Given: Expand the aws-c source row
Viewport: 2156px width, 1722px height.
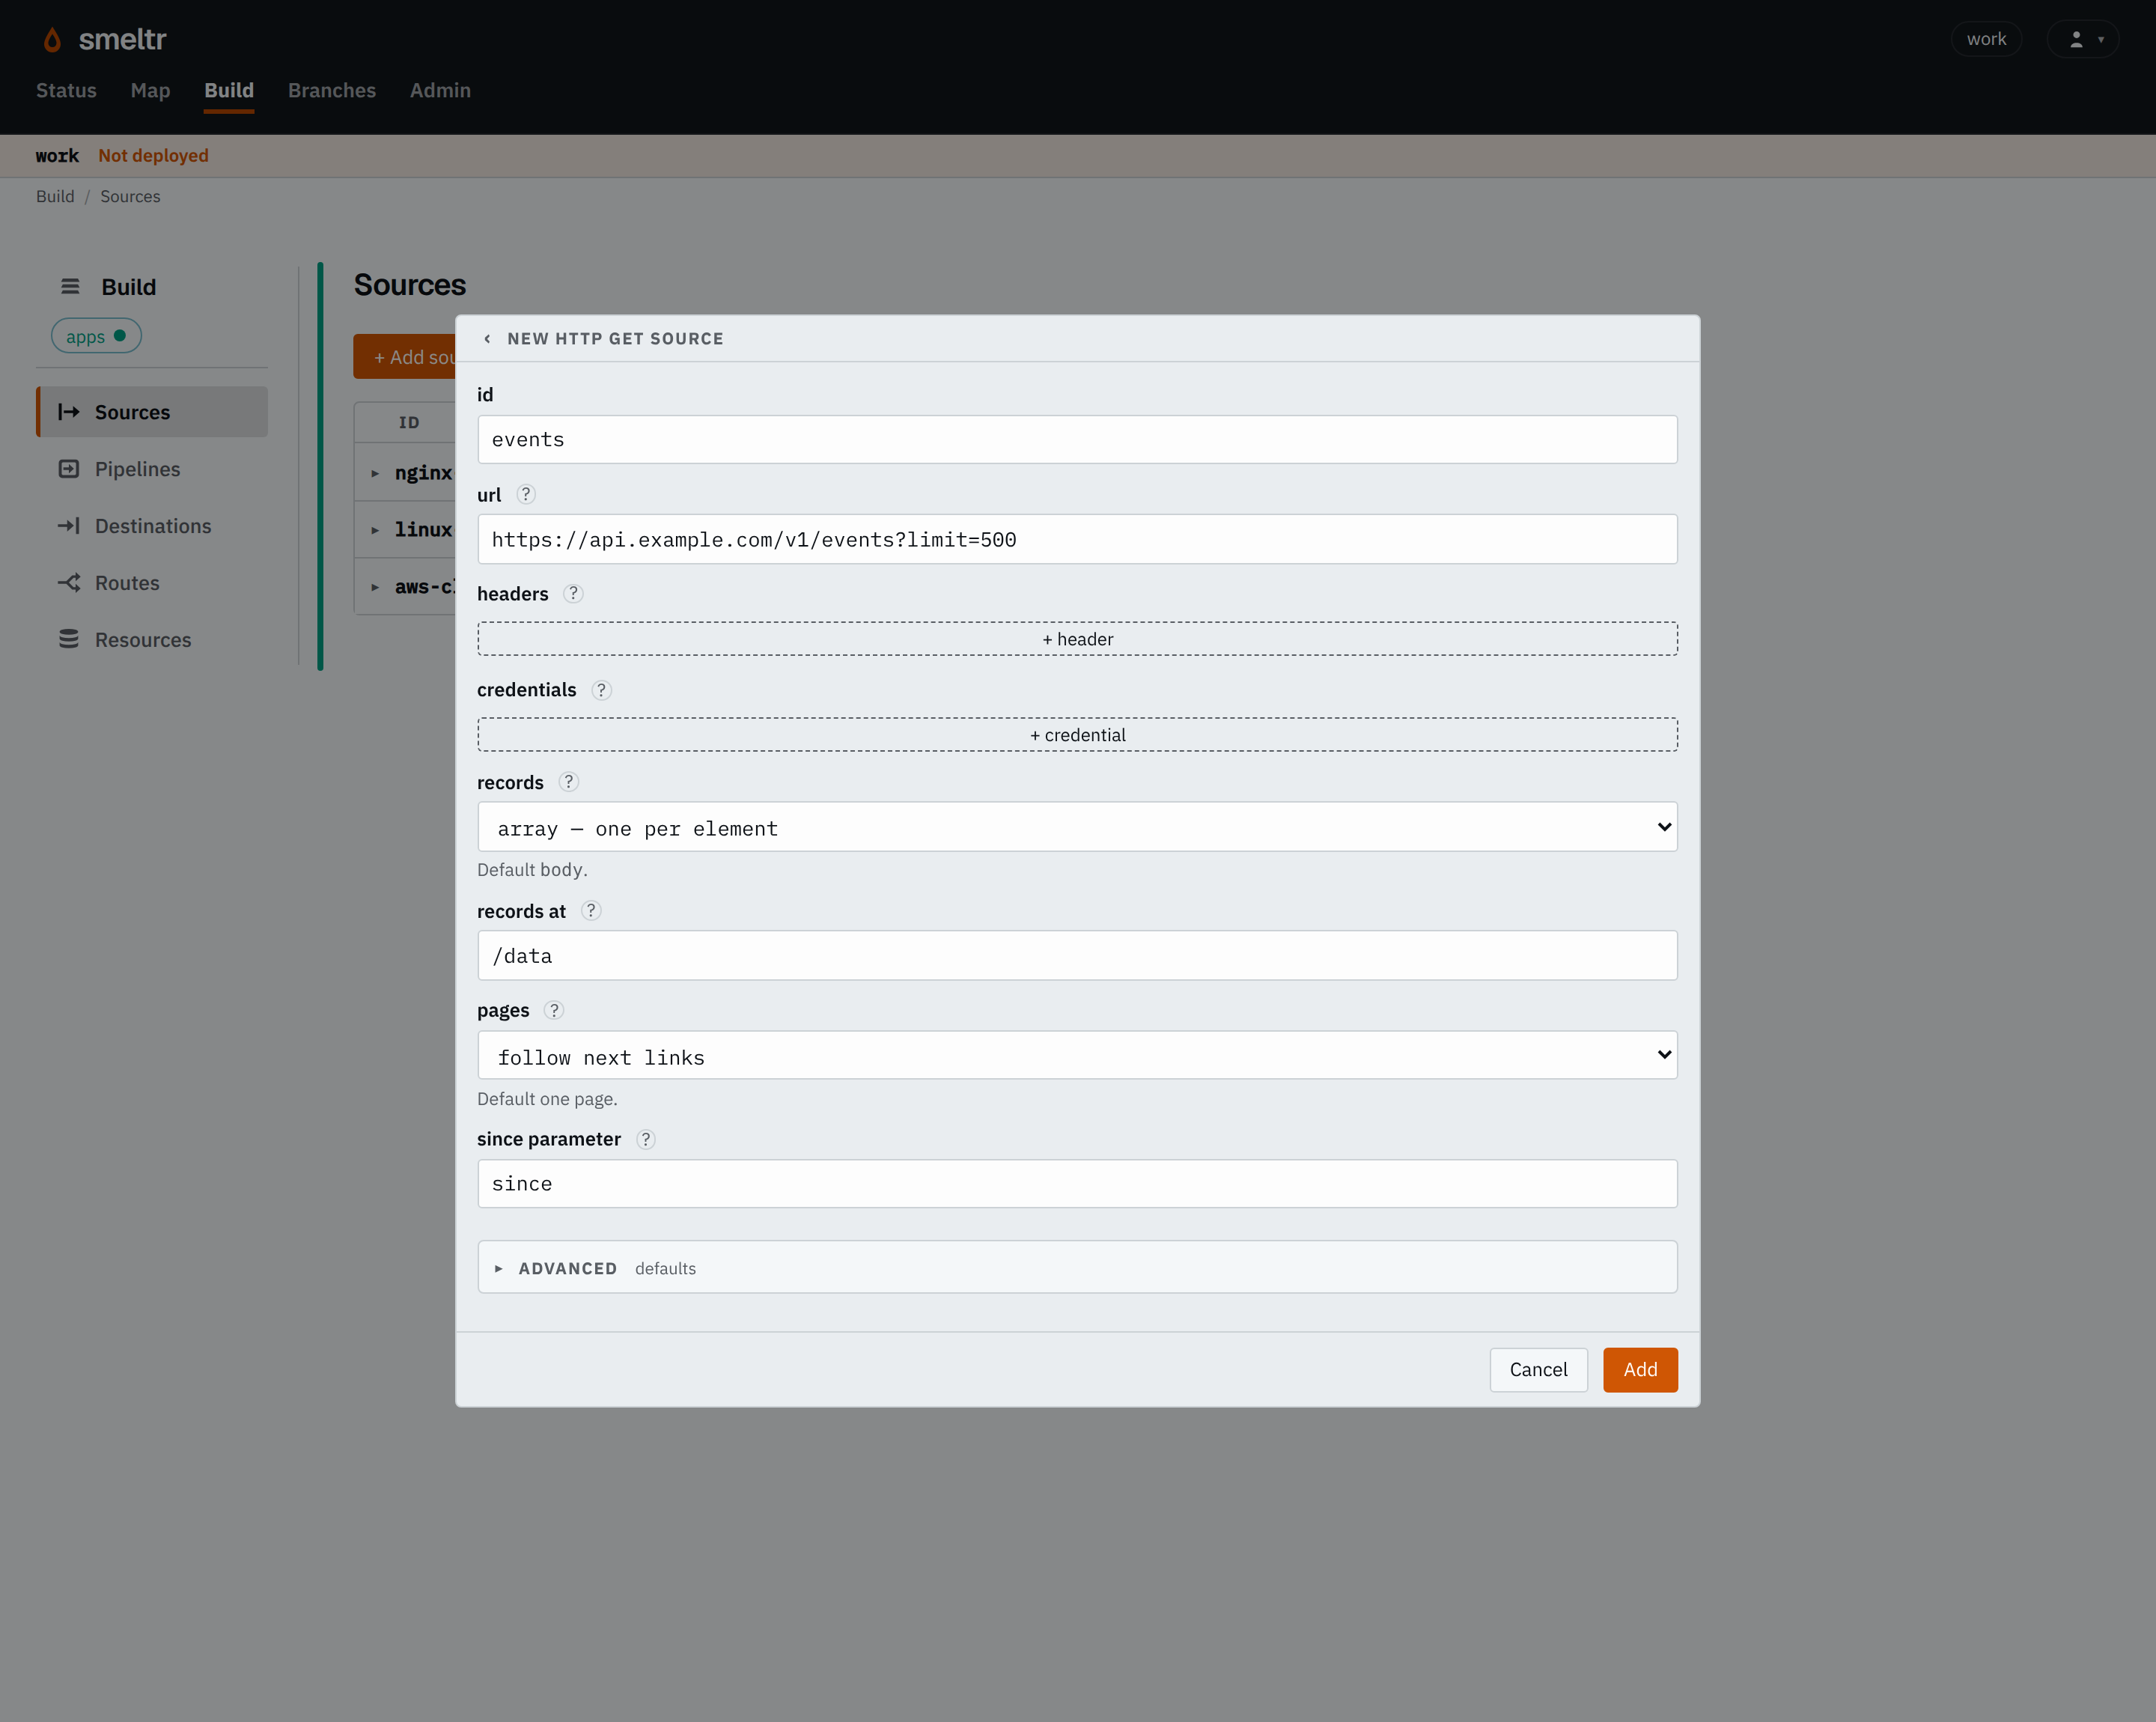Looking at the screenshot, I should click(x=375, y=587).
